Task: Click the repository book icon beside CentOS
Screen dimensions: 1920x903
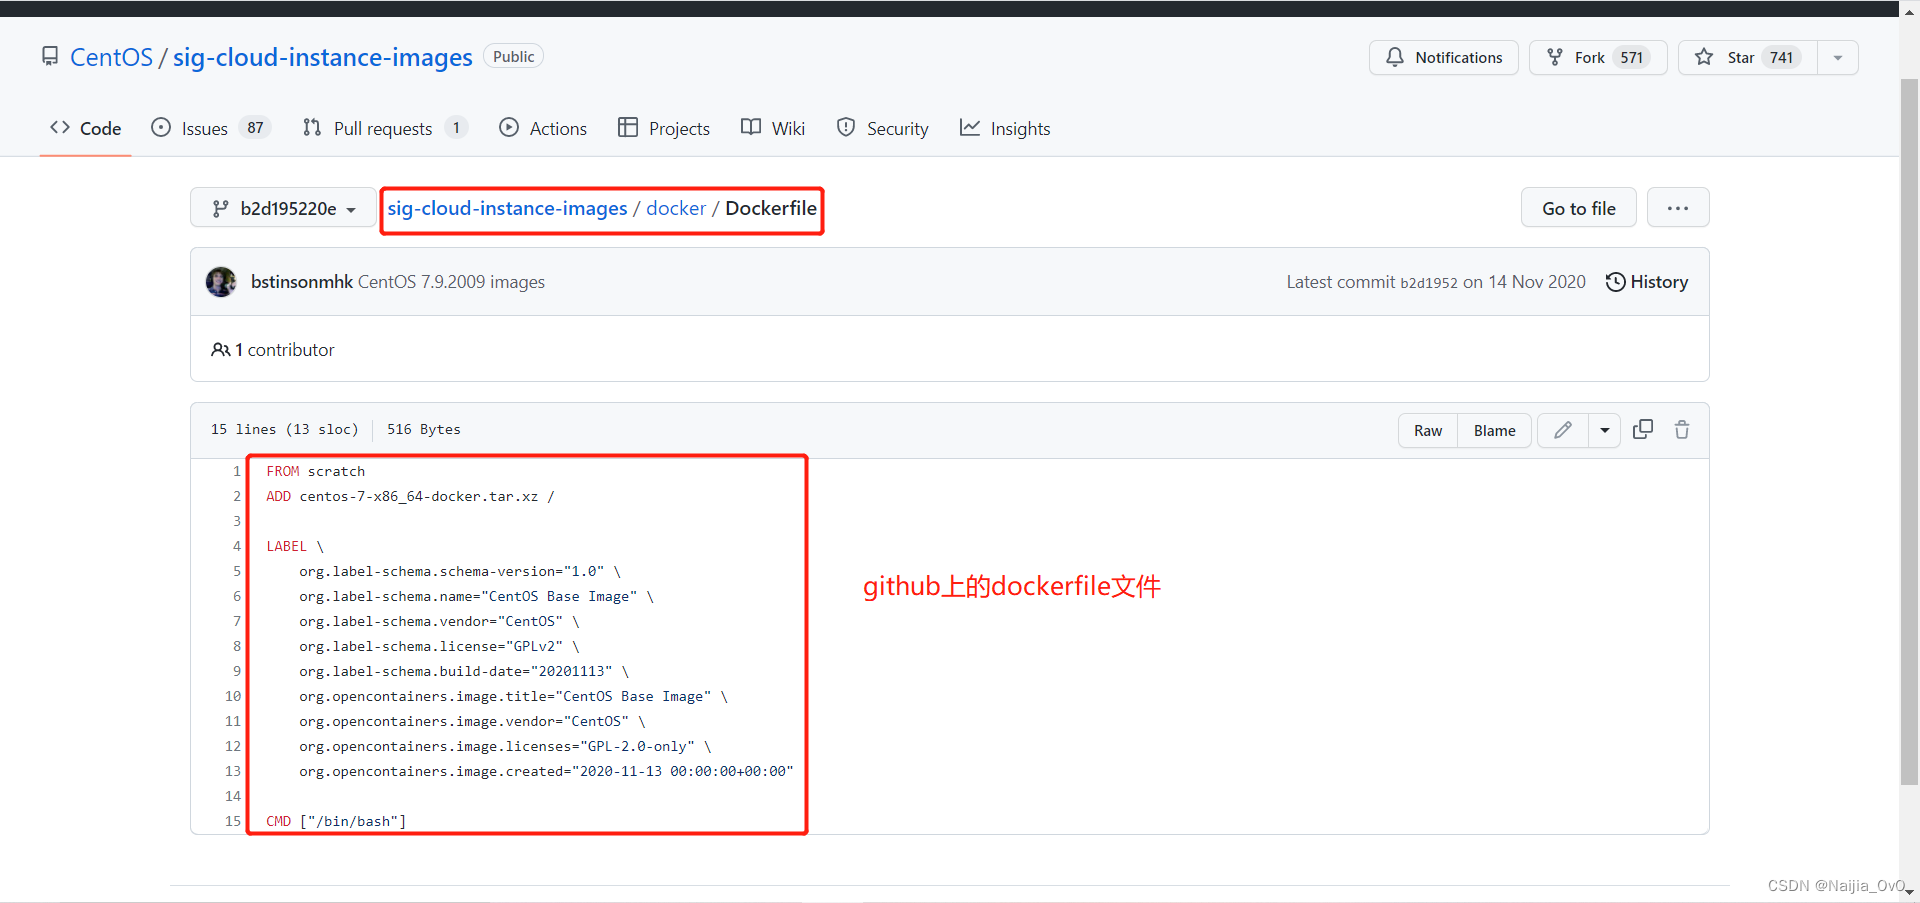Action: coord(50,57)
